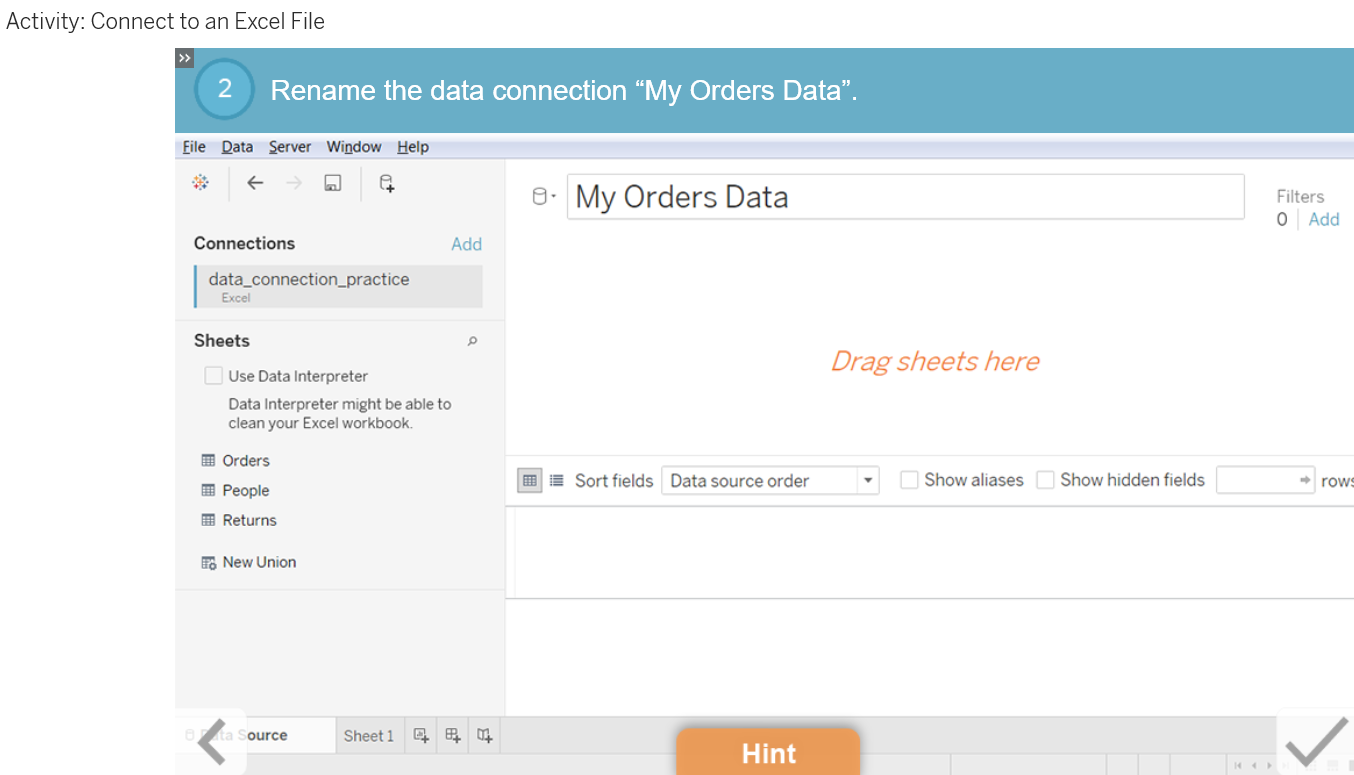Click the save disk icon
The image size is (1354, 775).
[x=333, y=183]
